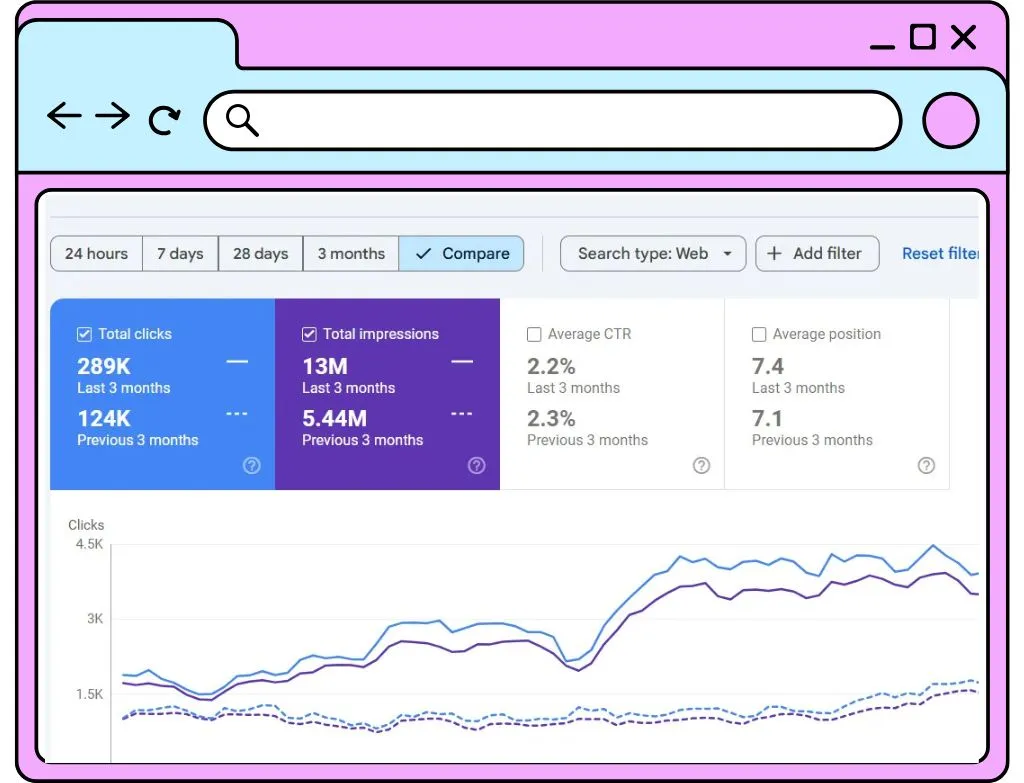Open the pink profile circle
This screenshot has width=1024, height=783.
(950, 121)
